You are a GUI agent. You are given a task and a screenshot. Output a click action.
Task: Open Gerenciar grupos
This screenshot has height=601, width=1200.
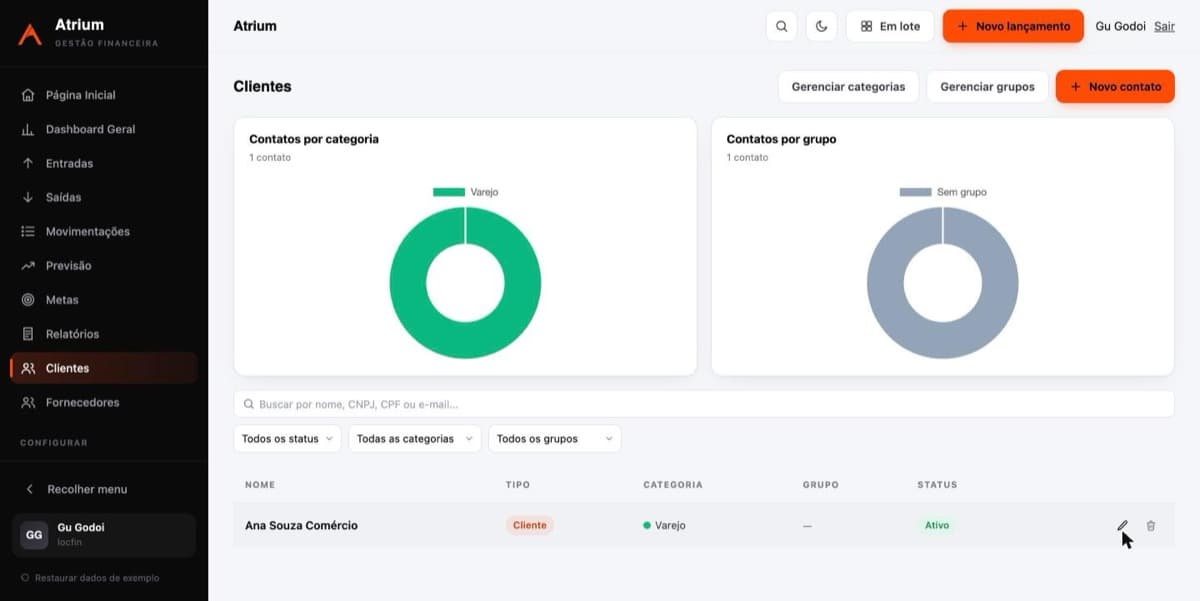[987, 86]
